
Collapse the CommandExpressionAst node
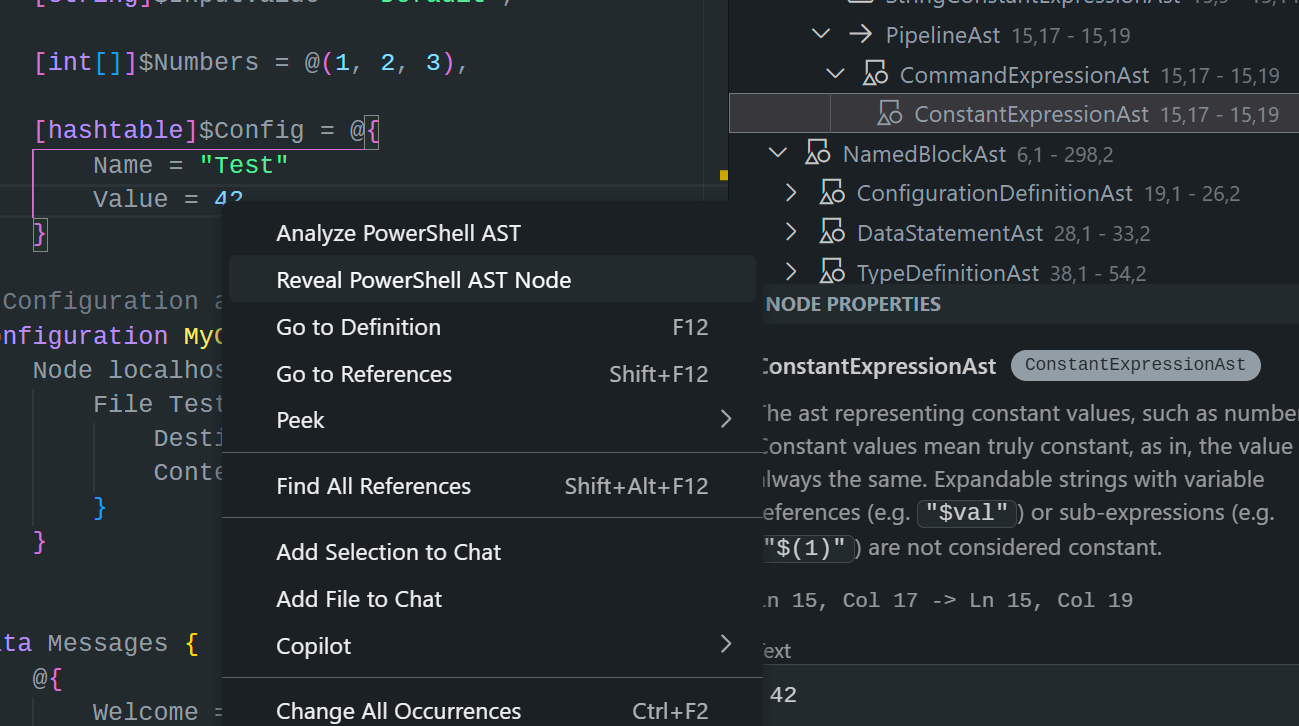pos(835,75)
